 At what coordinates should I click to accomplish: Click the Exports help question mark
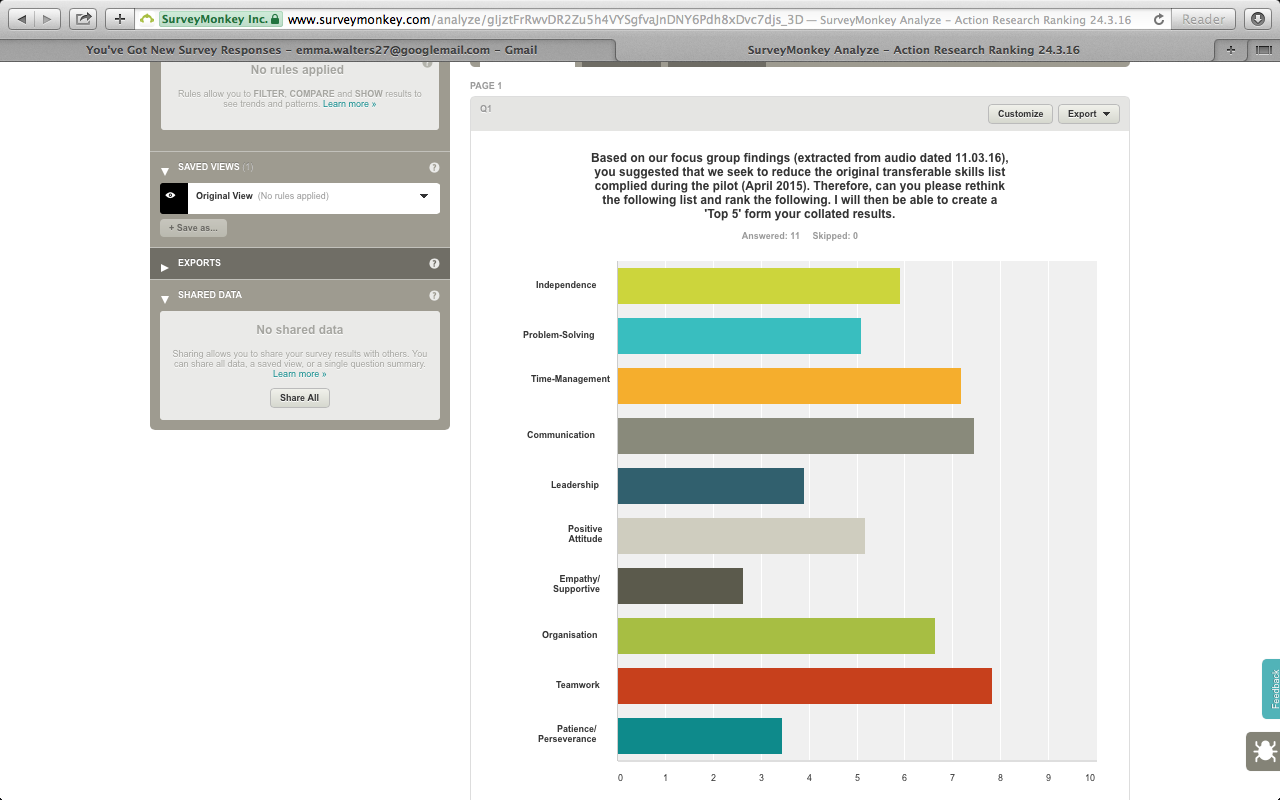coord(434,264)
